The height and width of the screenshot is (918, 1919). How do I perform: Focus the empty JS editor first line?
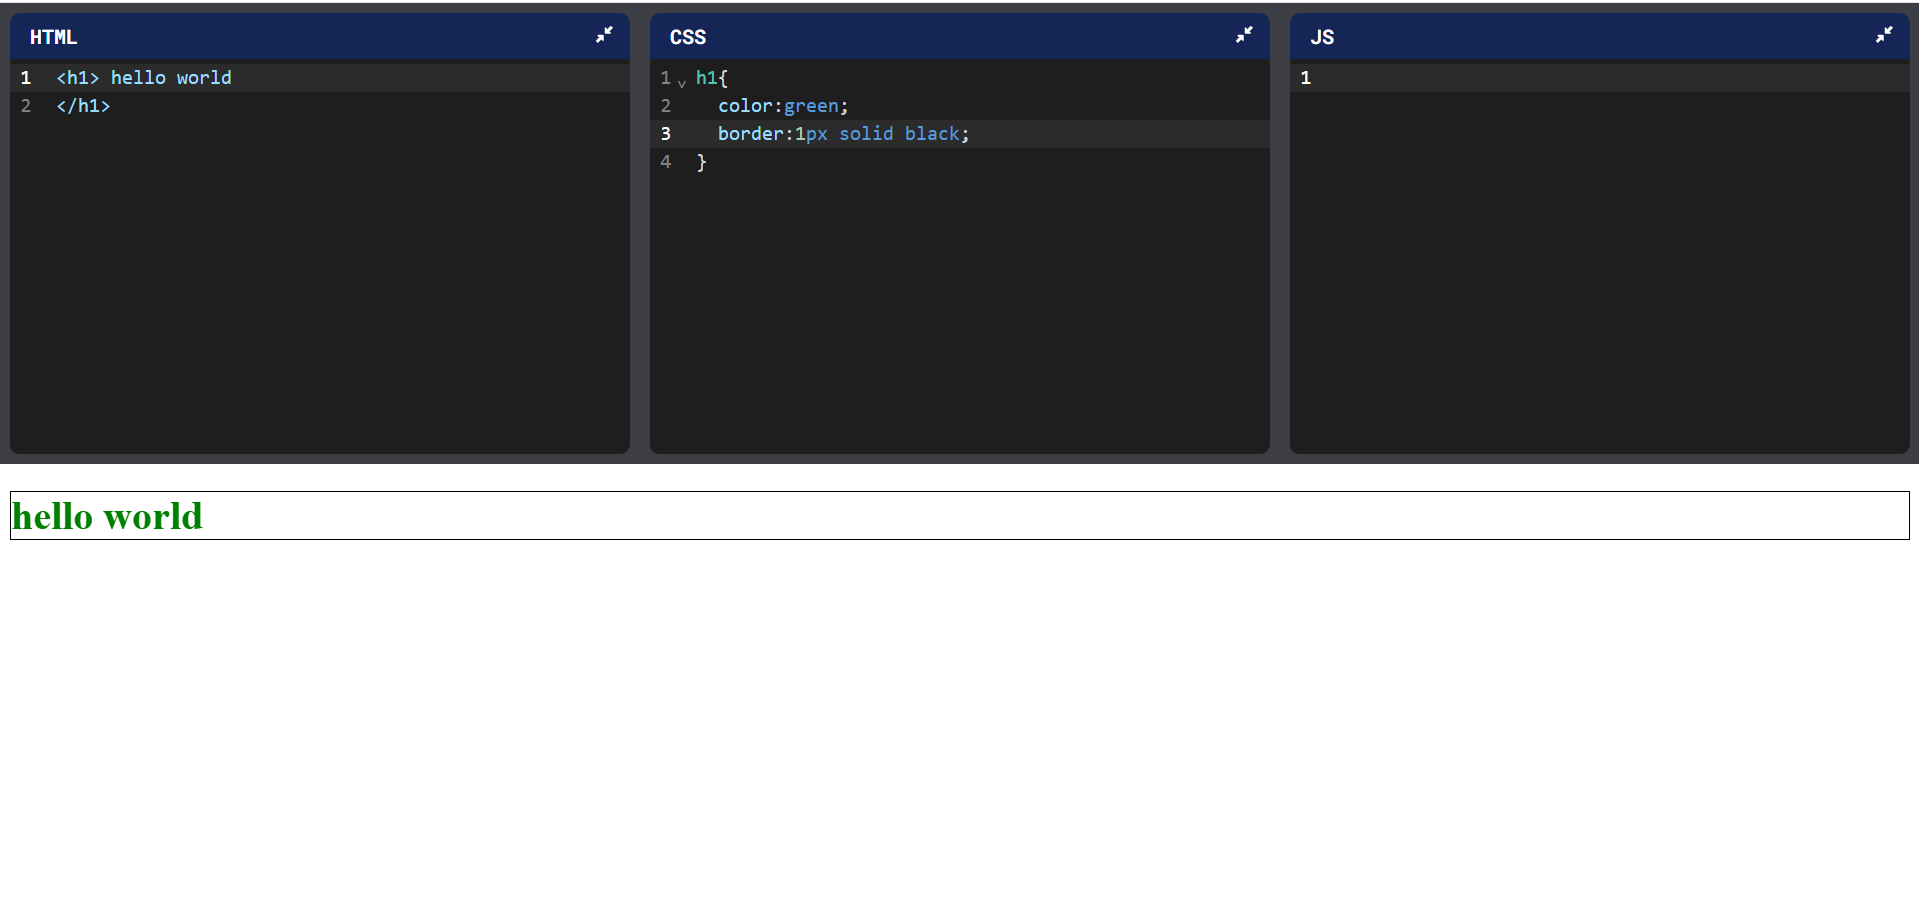(1600, 78)
